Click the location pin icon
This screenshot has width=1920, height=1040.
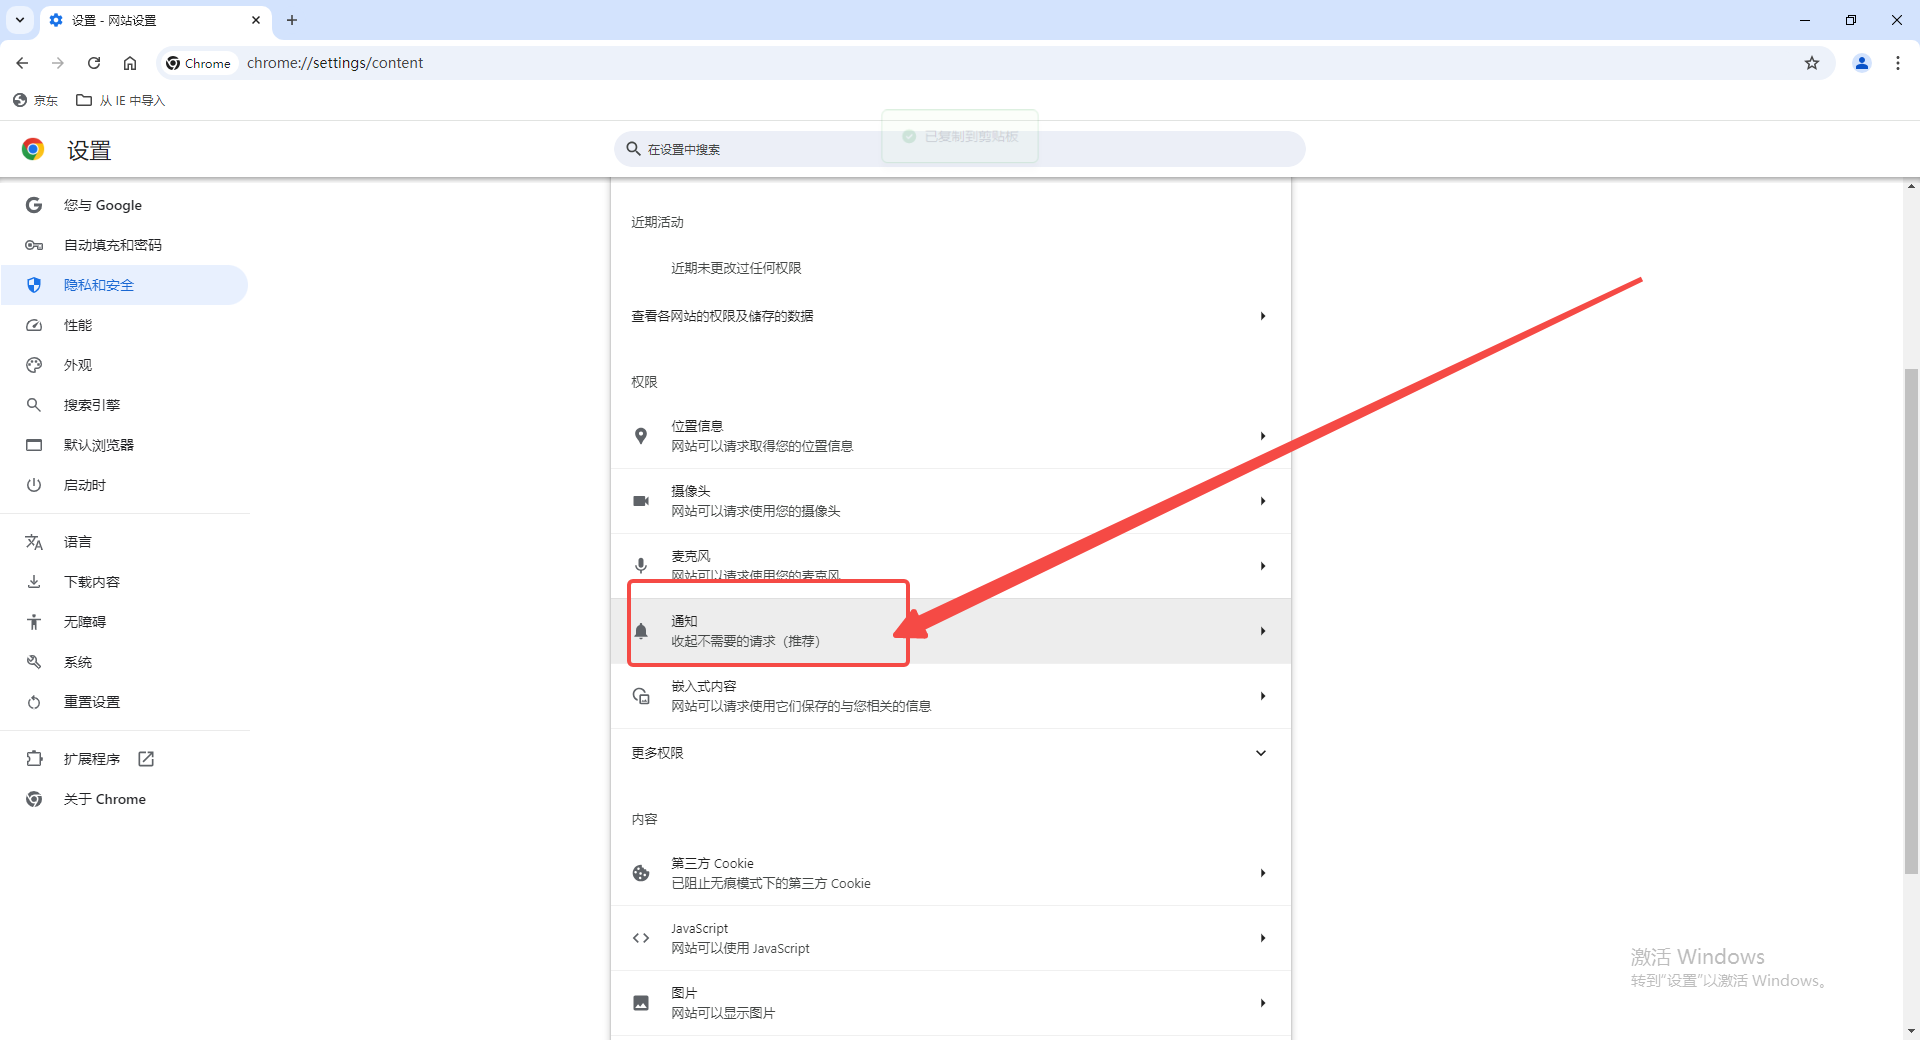(641, 436)
